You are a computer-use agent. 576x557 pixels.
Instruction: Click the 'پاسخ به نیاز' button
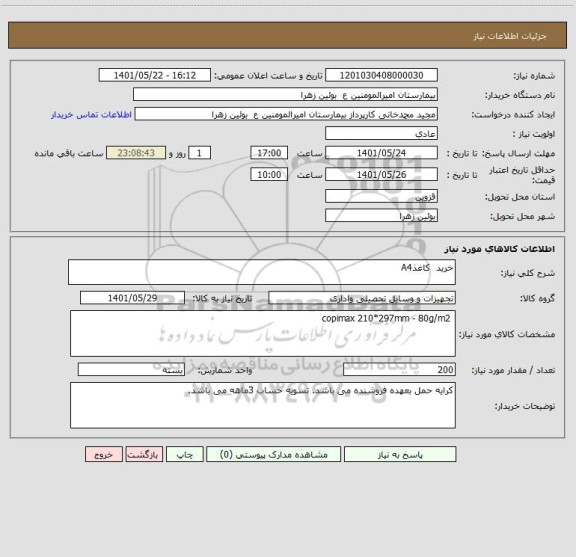click(400, 454)
